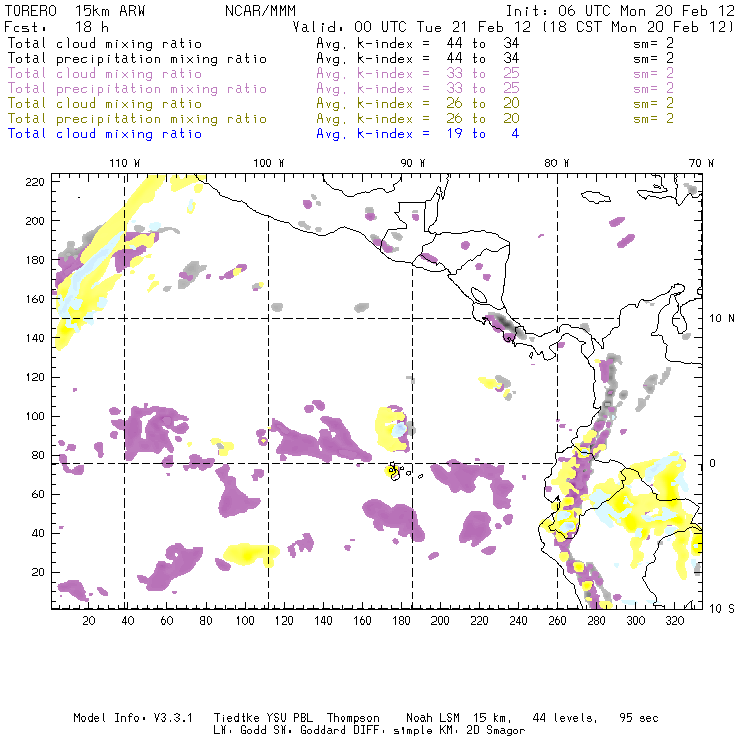Click the "TORERO 15km ARW" title text
The height and width of the screenshot is (740, 740).
[75, 11]
